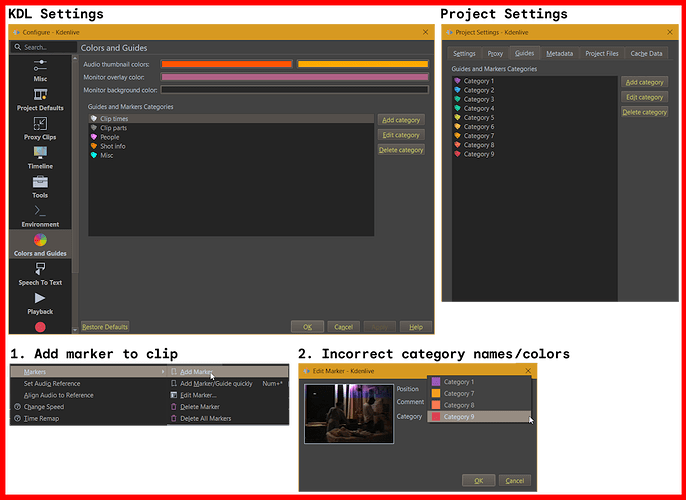Click Edit category in Project Settings
The height and width of the screenshot is (500, 686).
click(x=644, y=97)
